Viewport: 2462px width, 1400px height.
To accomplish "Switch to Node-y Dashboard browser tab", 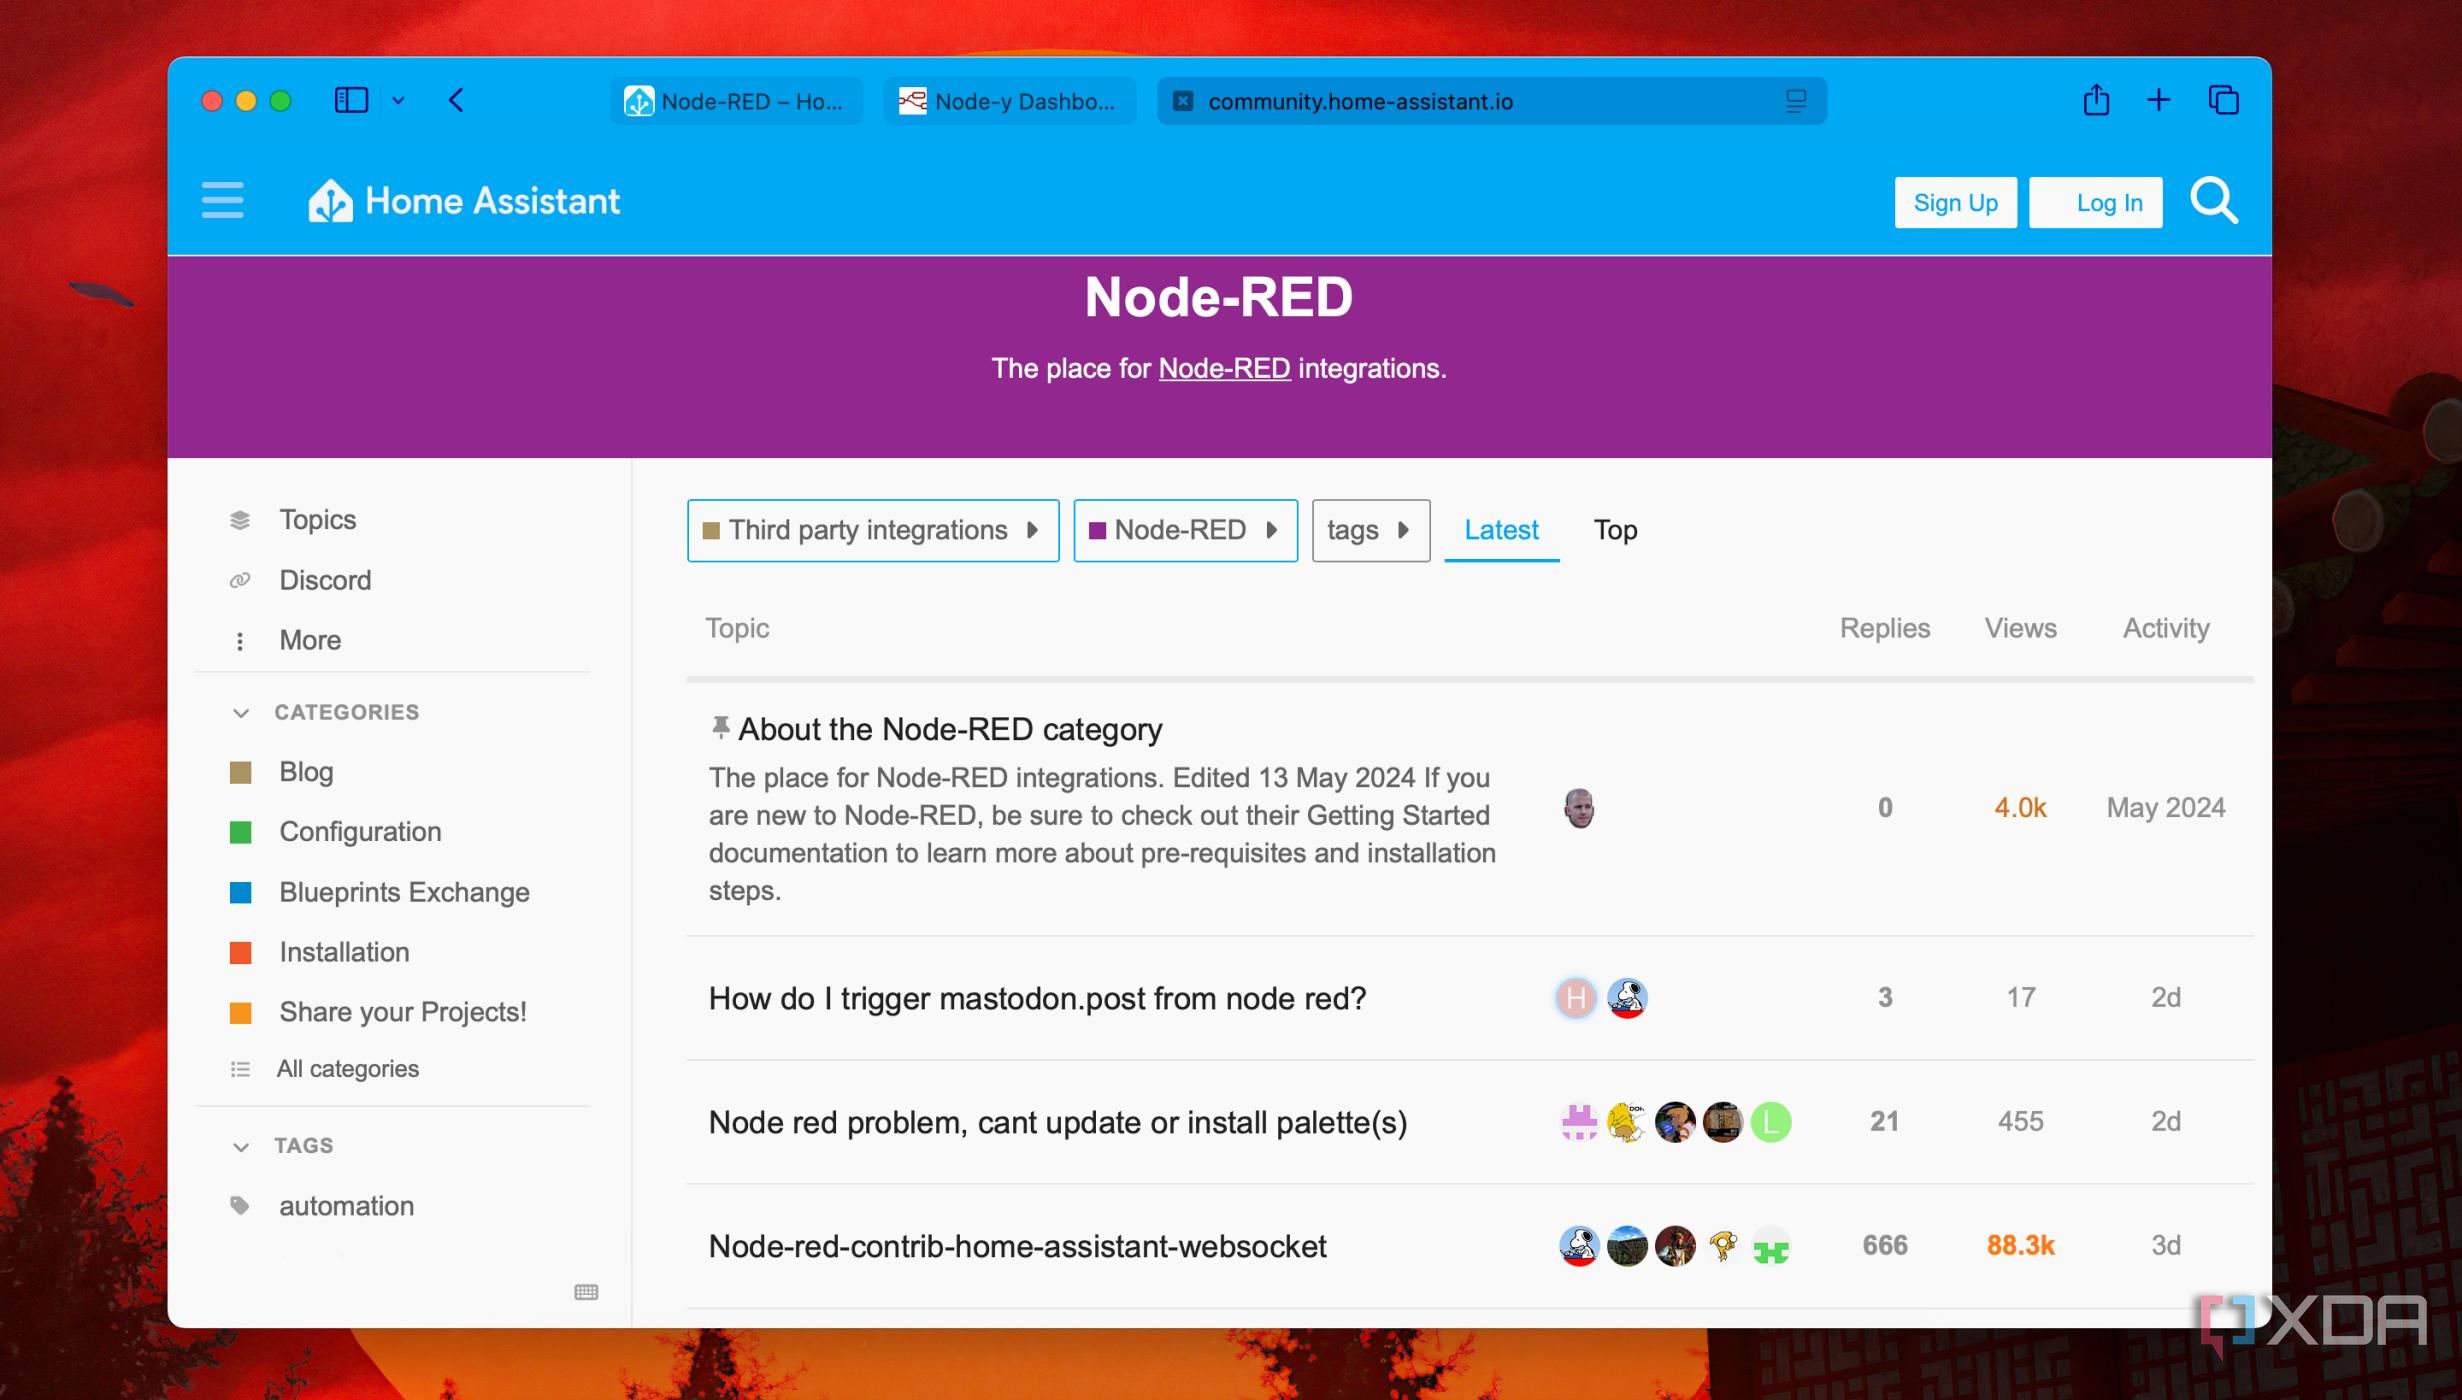I will coord(1010,101).
